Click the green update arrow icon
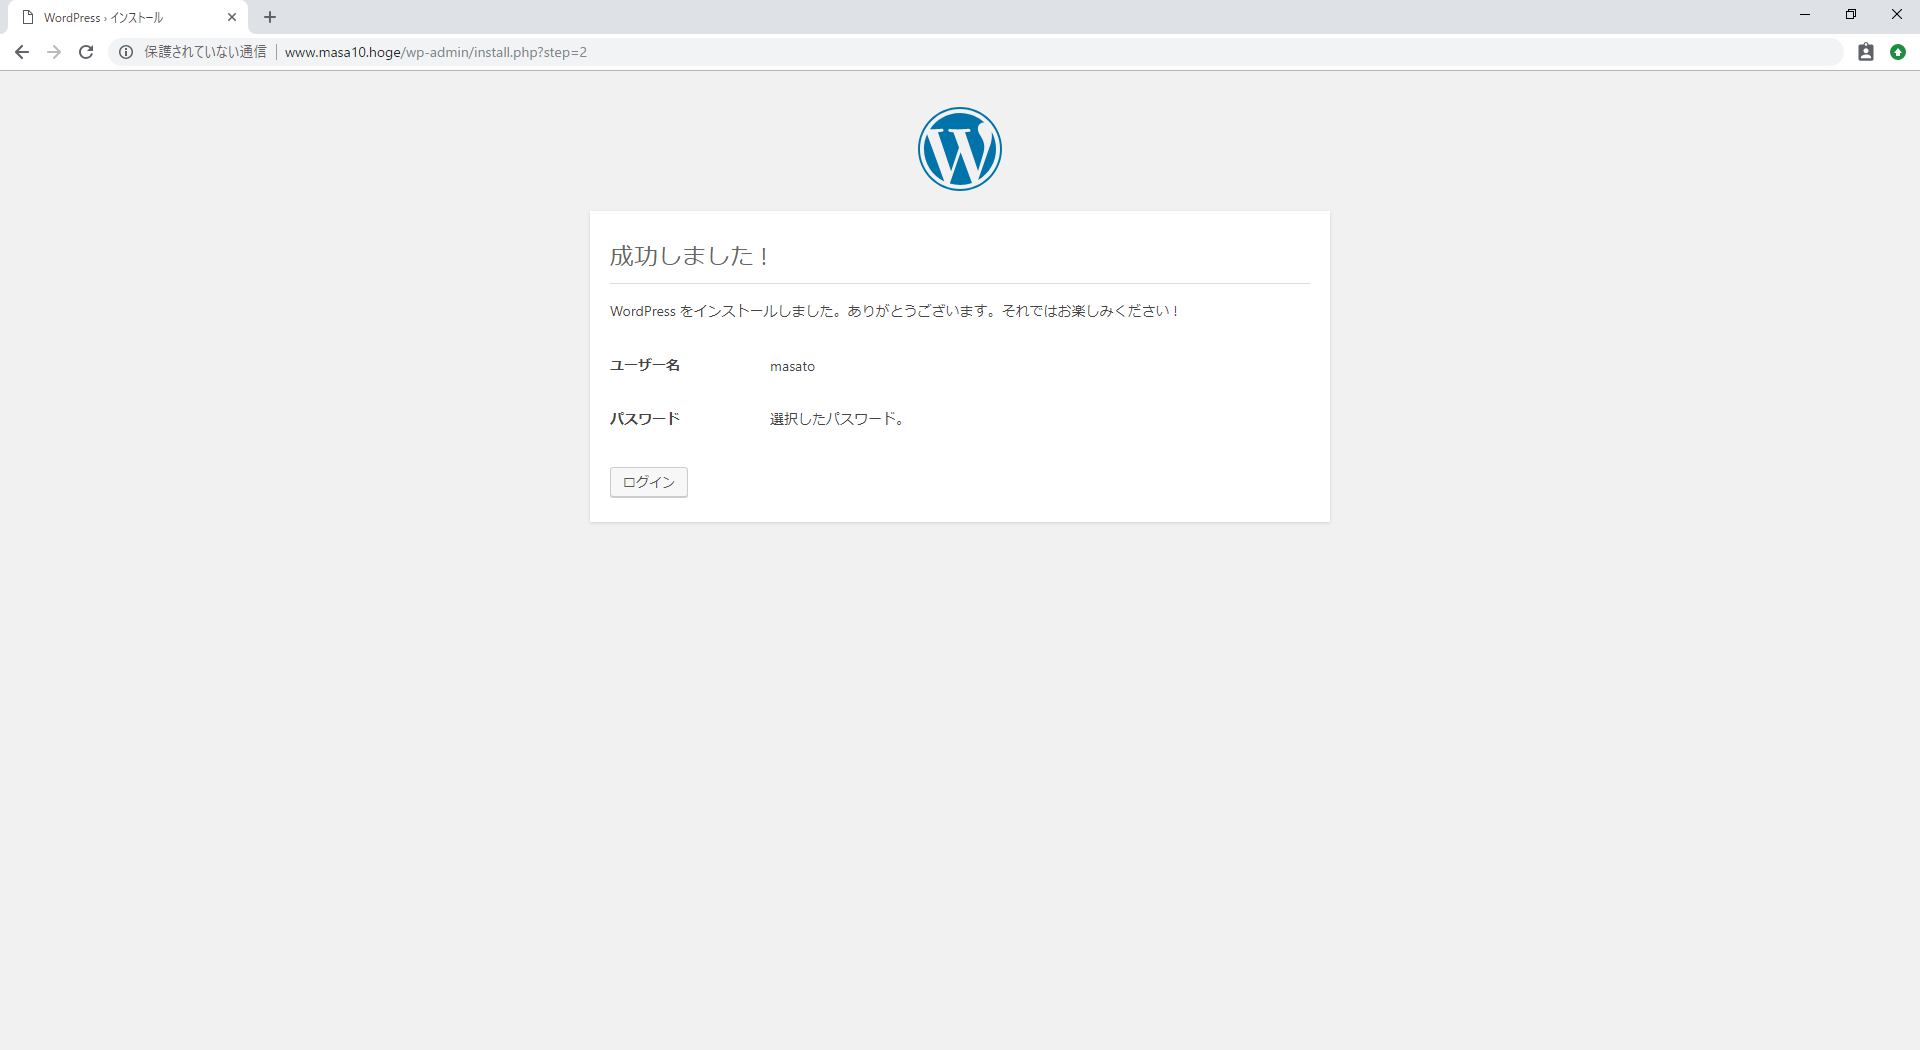The height and width of the screenshot is (1050, 1920). (1898, 52)
